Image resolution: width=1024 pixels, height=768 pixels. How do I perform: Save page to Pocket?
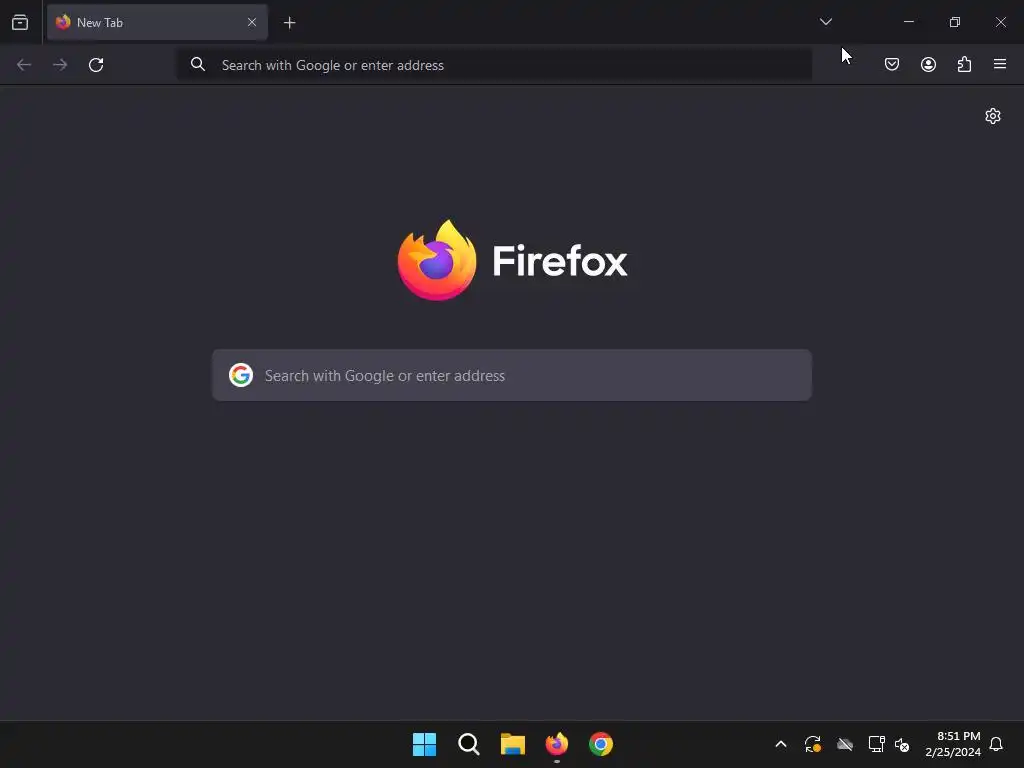tap(892, 64)
